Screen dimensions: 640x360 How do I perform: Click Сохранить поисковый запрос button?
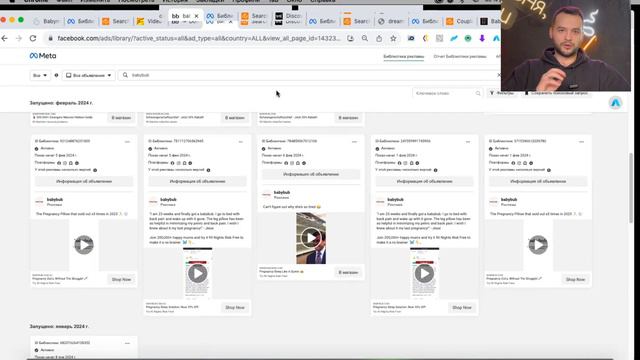pyautogui.click(x=557, y=93)
